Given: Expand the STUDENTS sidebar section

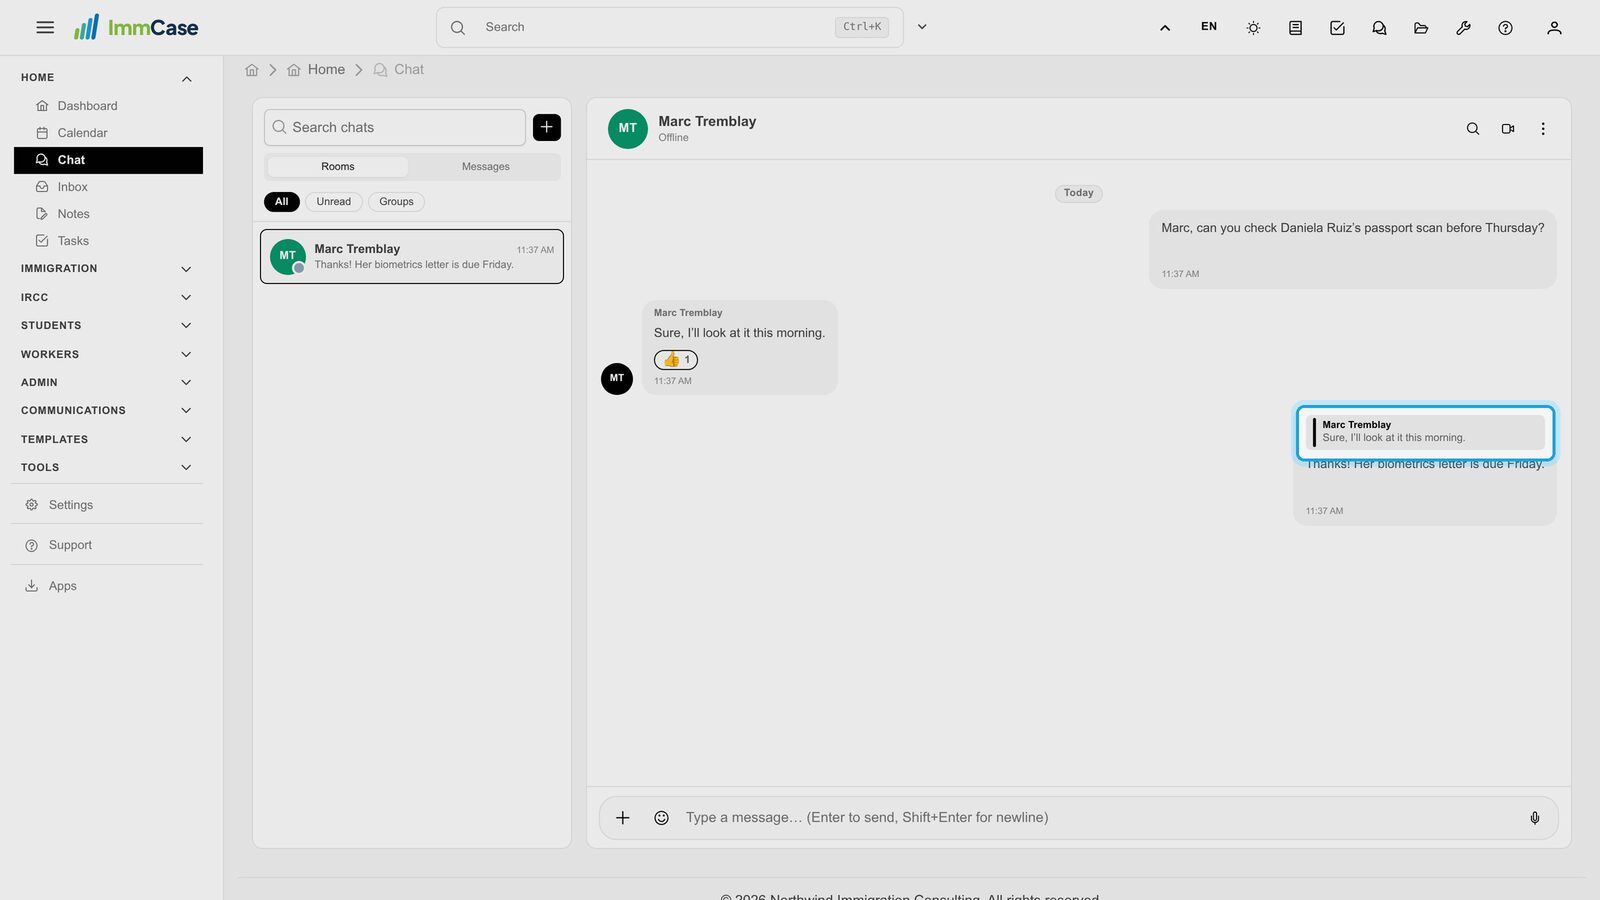Looking at the screenshot, I should tap(108, 326).
